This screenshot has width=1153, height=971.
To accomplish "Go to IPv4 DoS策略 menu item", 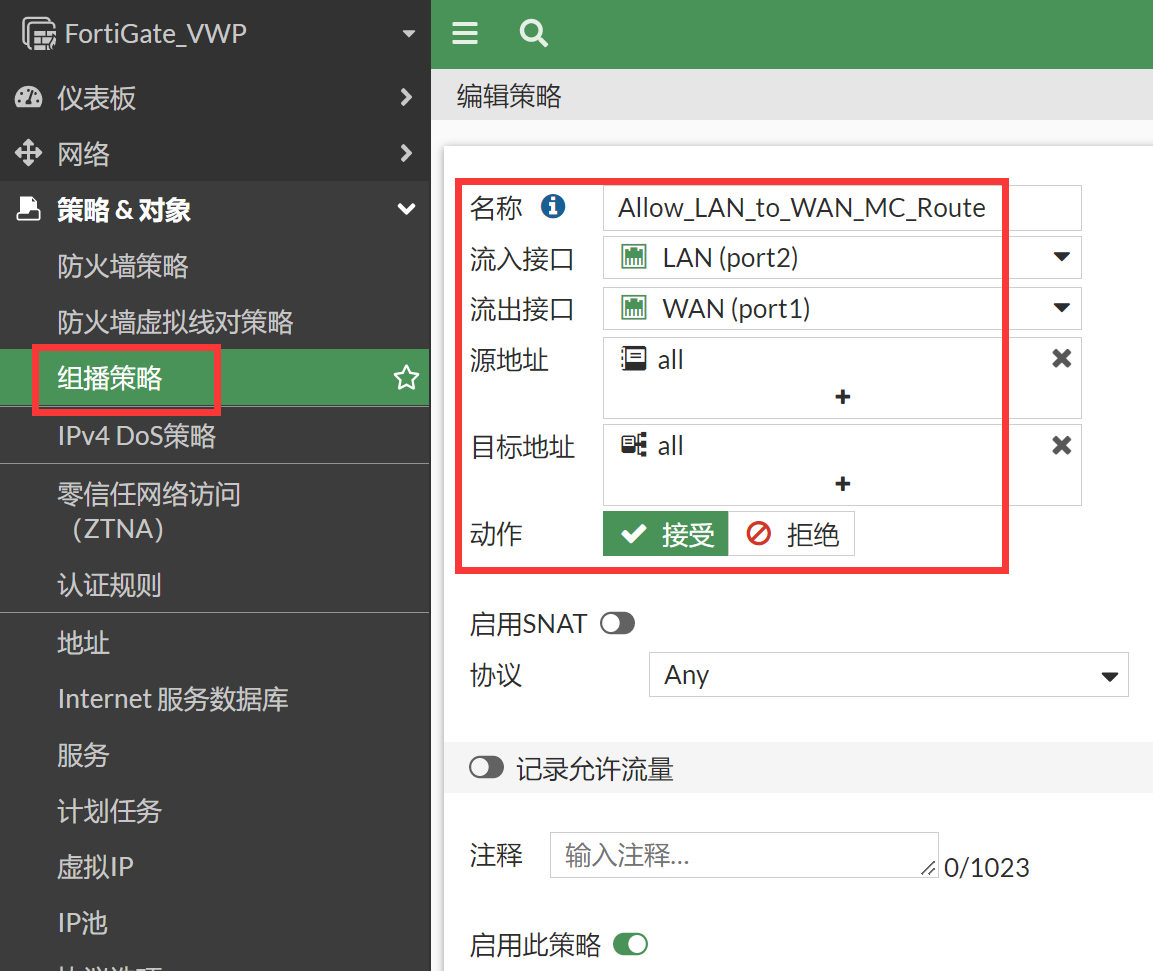I will point(137,436).
